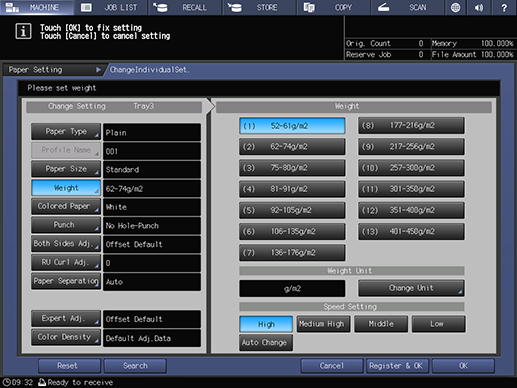Open the Profile Name setting
517x388 pixels.
[x=66, y=150]
